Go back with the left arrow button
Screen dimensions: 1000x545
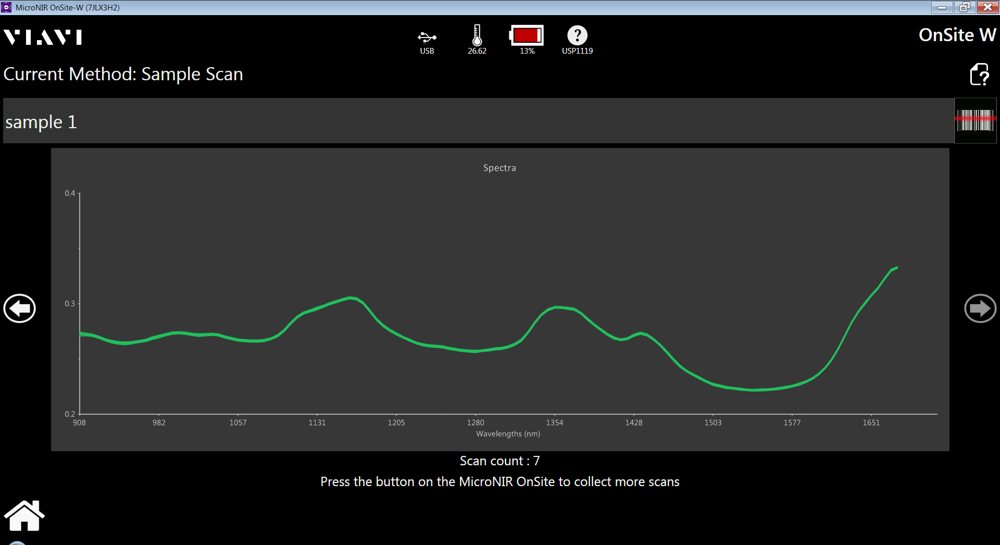pos(20,309)
